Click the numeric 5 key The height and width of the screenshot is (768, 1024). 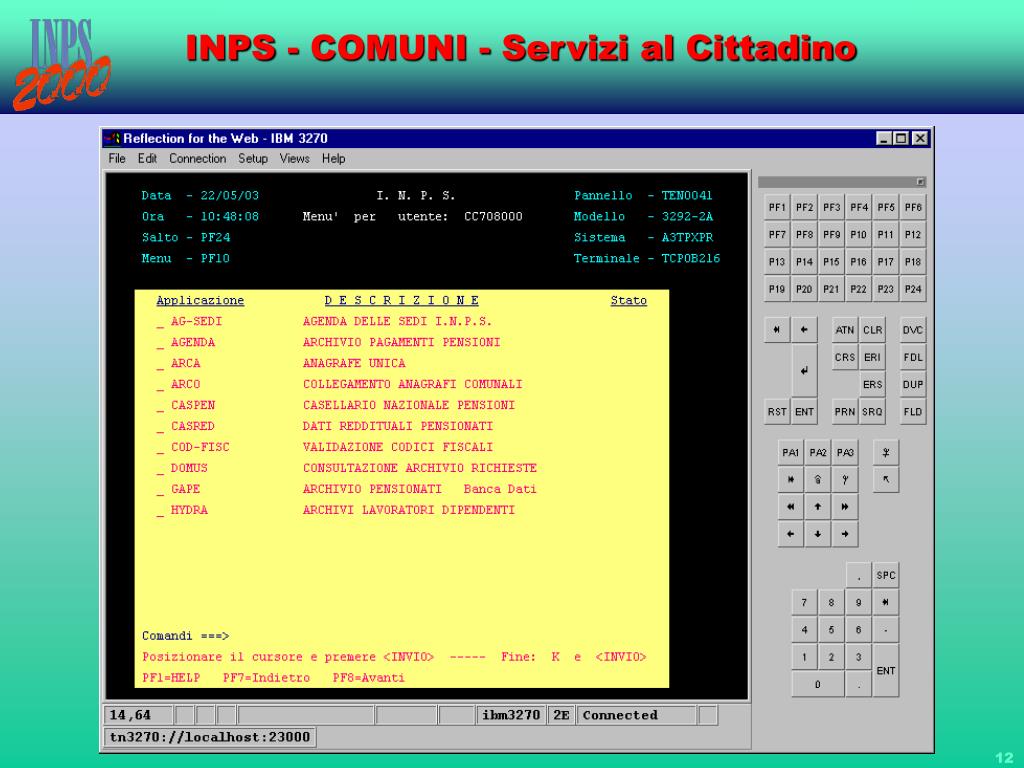pyautogui.click(x=831, y=630)
